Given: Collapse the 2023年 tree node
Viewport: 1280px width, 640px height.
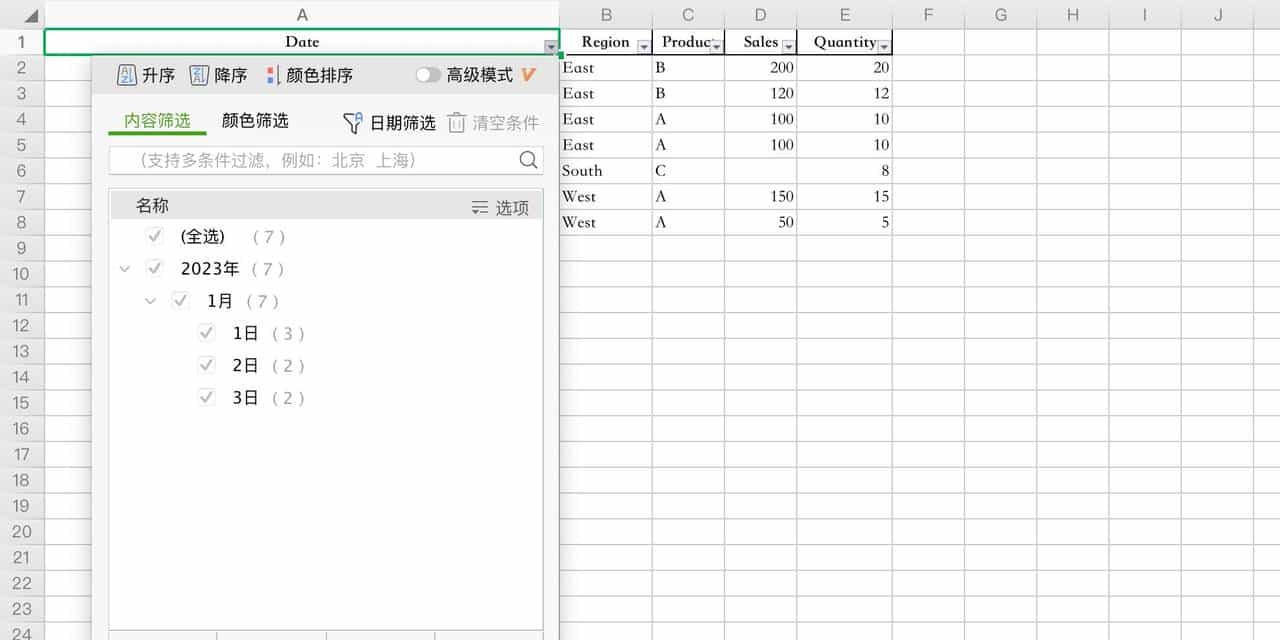Looking at the screenshot, I should (x=124, y=269).
